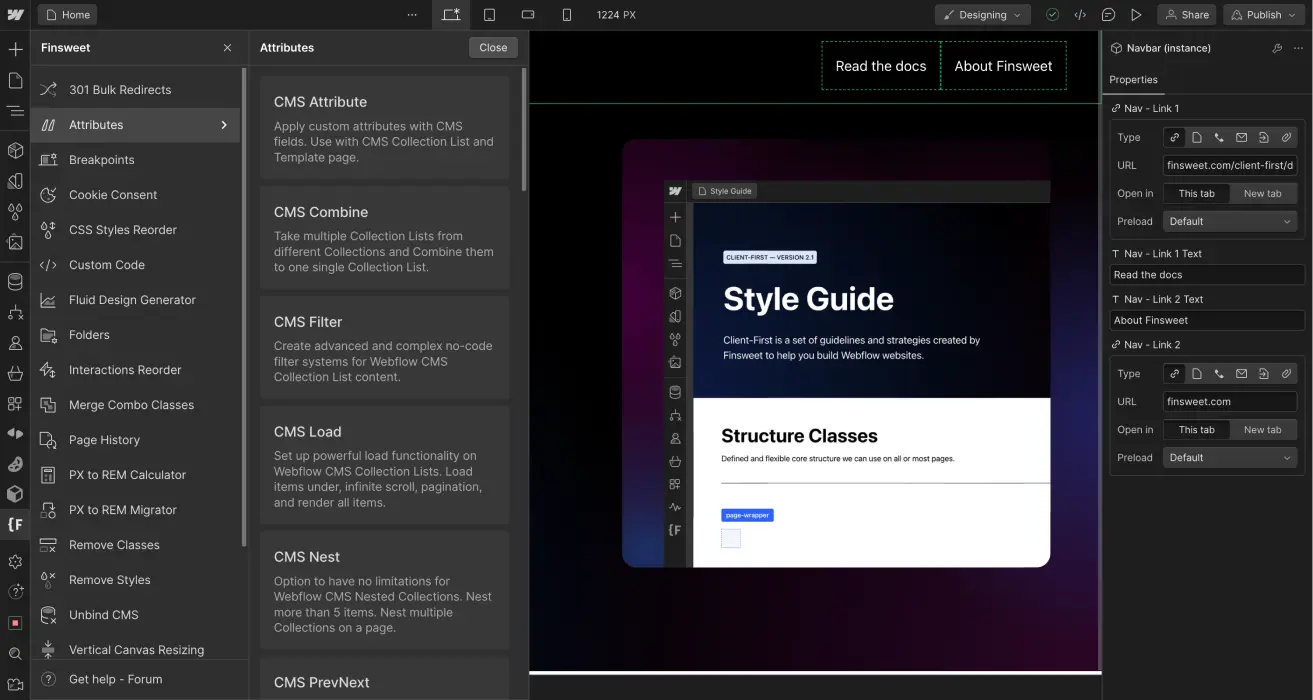Viewport: 1313px width, 700px height.
Task: Click the Share button
Action: (x=1186, y=15)
